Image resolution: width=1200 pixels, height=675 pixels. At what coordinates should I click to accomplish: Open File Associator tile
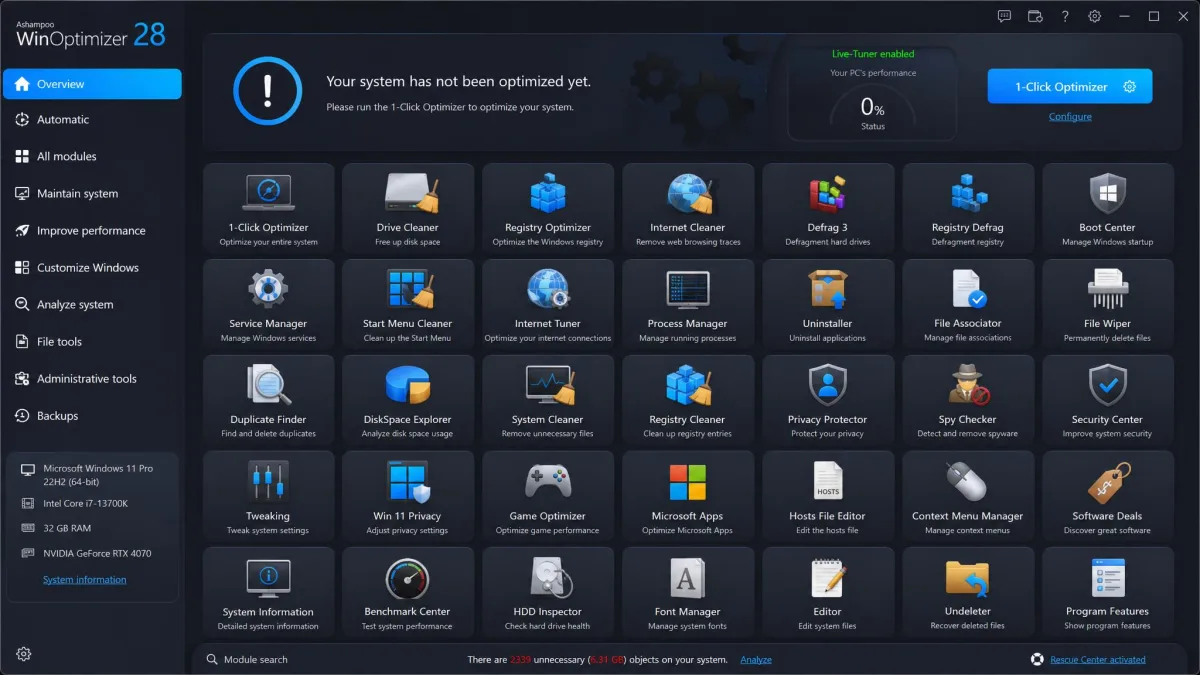point(968,305)
